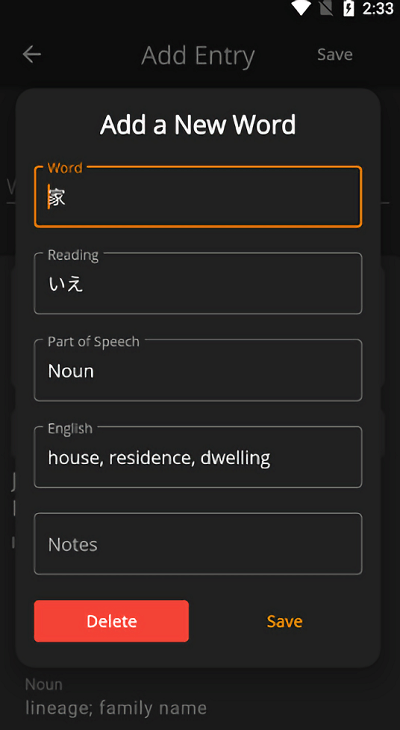Tap the Reading floating label
The height and width of the screenshot is (730, 400).
click(73, 255)
